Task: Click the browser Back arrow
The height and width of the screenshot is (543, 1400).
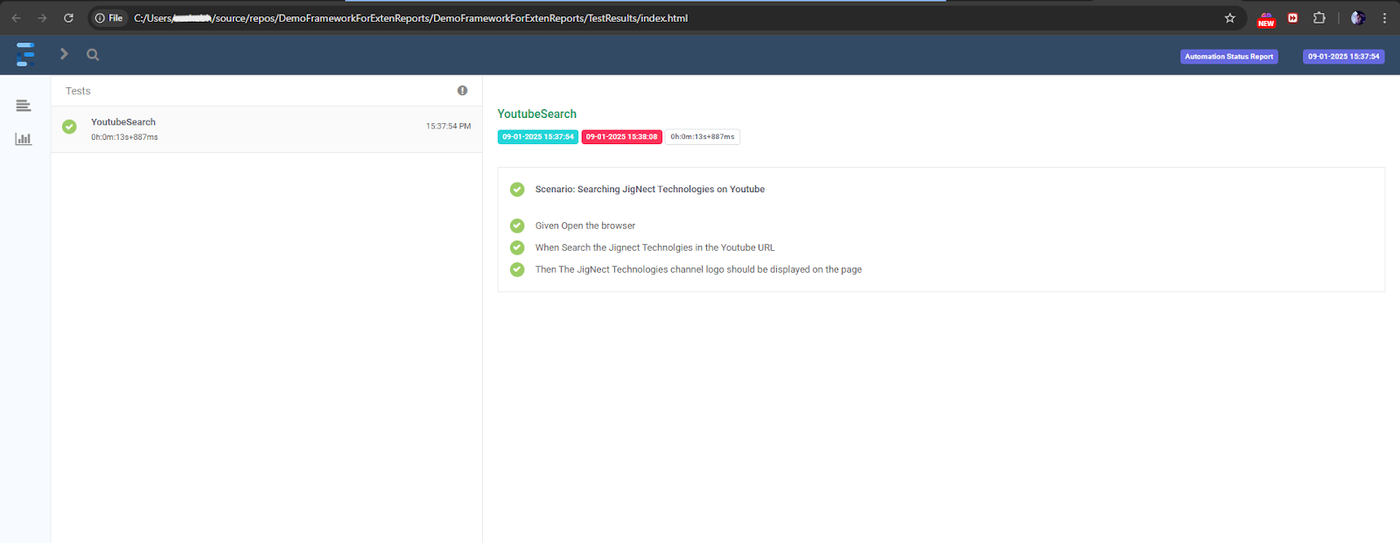Action: coord(16,18)
